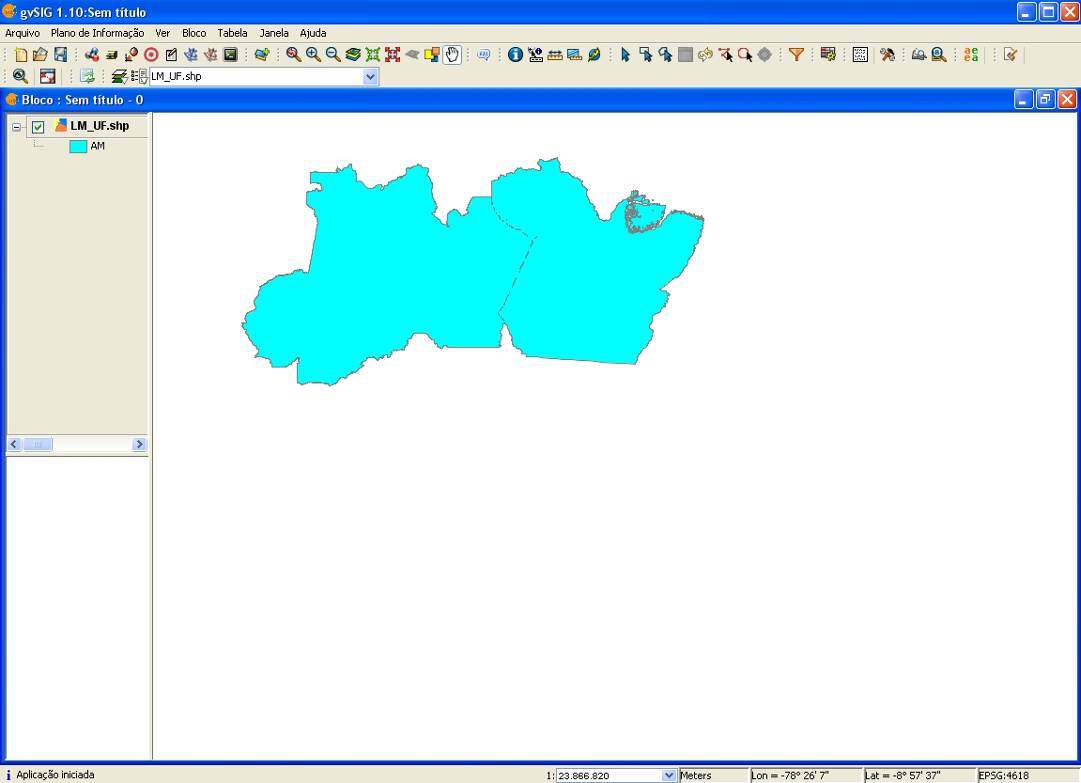The image size is (1081, 783).
Task: Click the green full extent arrows icon
Action: pos(373,54)
